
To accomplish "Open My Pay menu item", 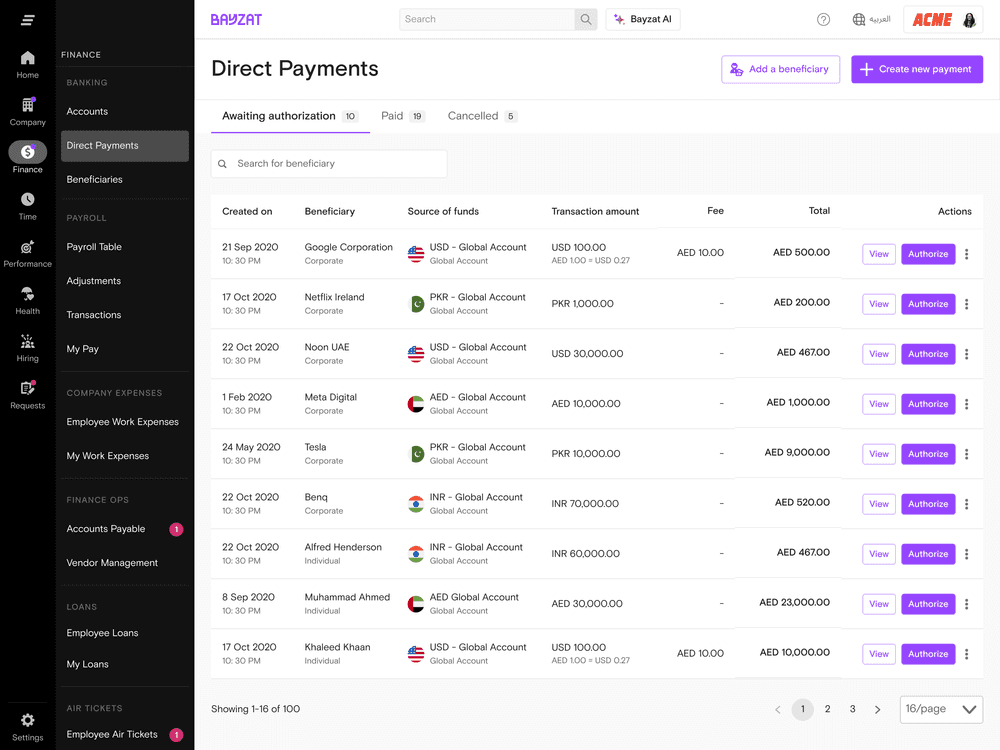I will (82, 349).
